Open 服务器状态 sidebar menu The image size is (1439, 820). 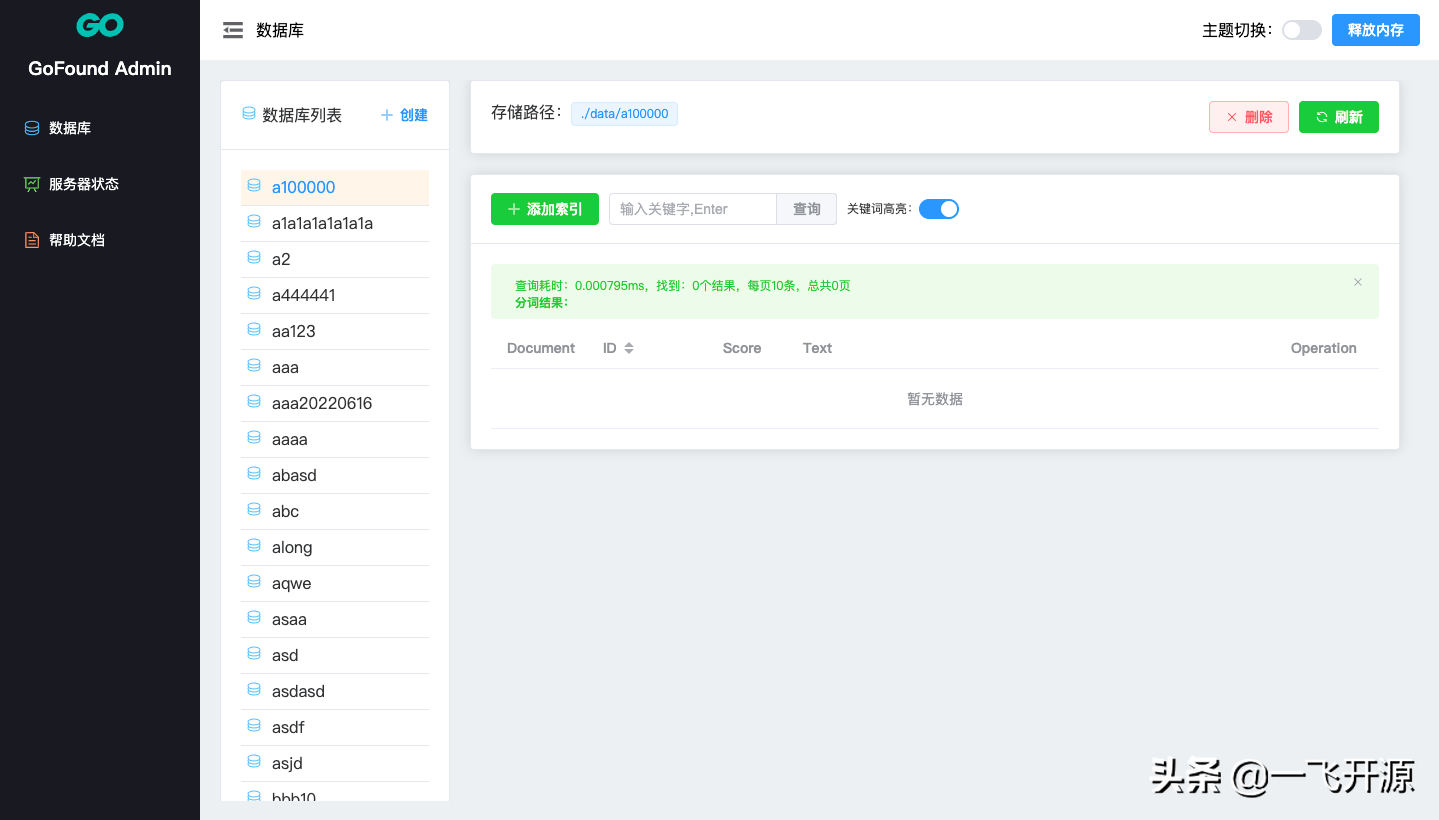[x=100, y=184]
